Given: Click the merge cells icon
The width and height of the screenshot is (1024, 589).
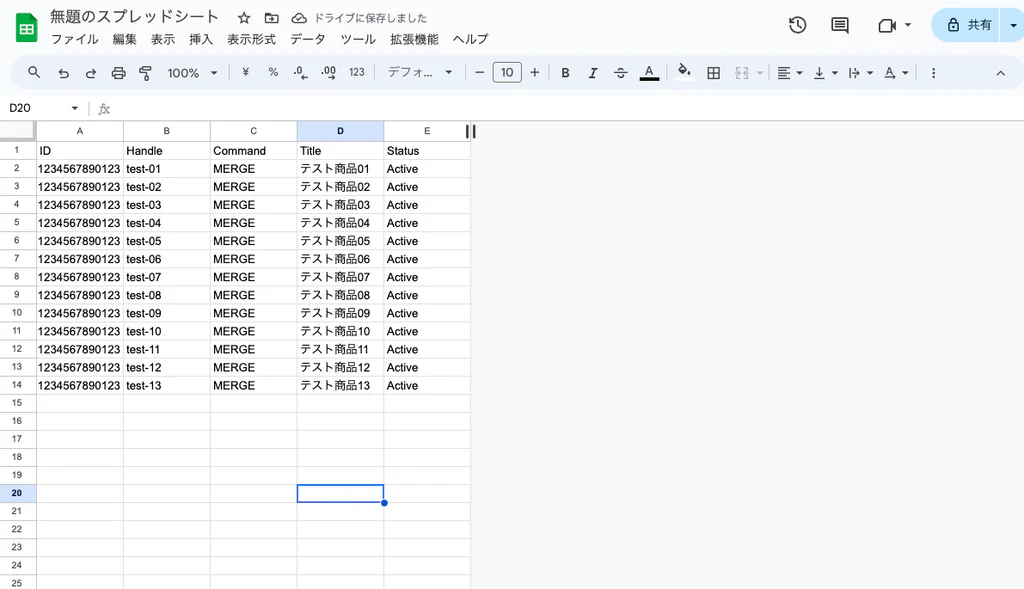Looking at the screenshot, I should (x=742, y=73).
